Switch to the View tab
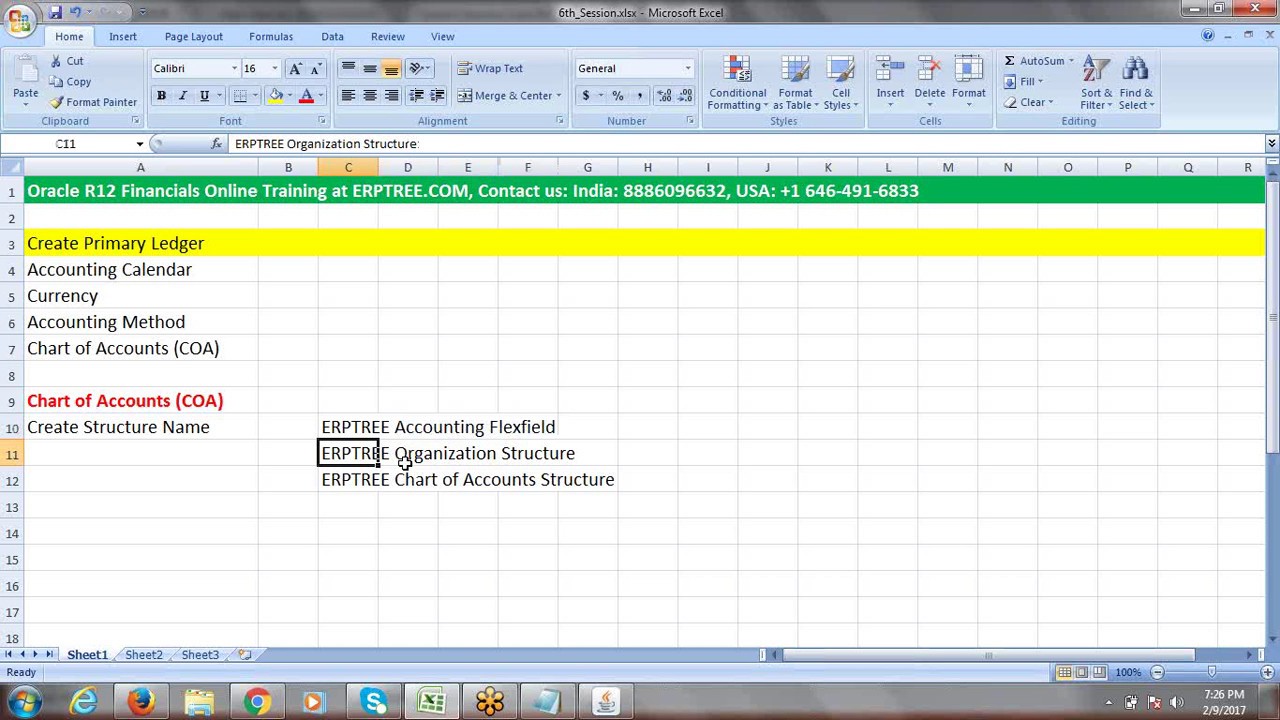The image size is (1280, 720). (442, 37)
